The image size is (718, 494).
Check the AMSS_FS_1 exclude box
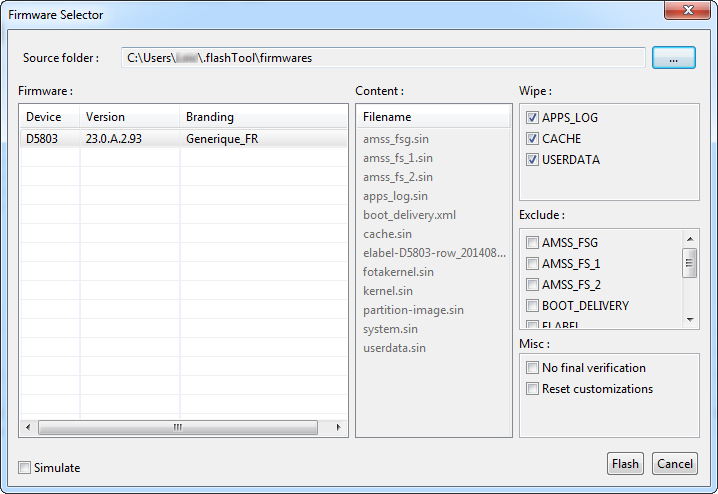(x=533, y=264)
